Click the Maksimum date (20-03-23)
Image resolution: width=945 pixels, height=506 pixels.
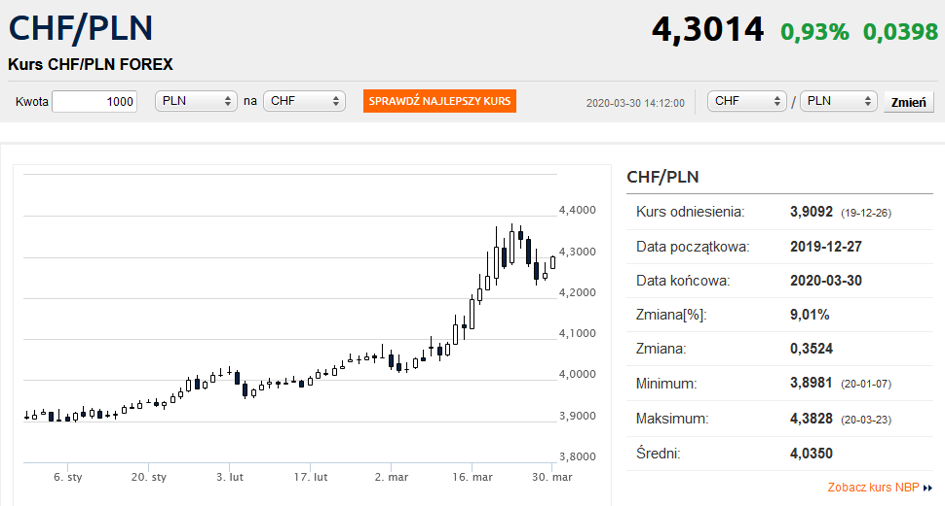866,420
